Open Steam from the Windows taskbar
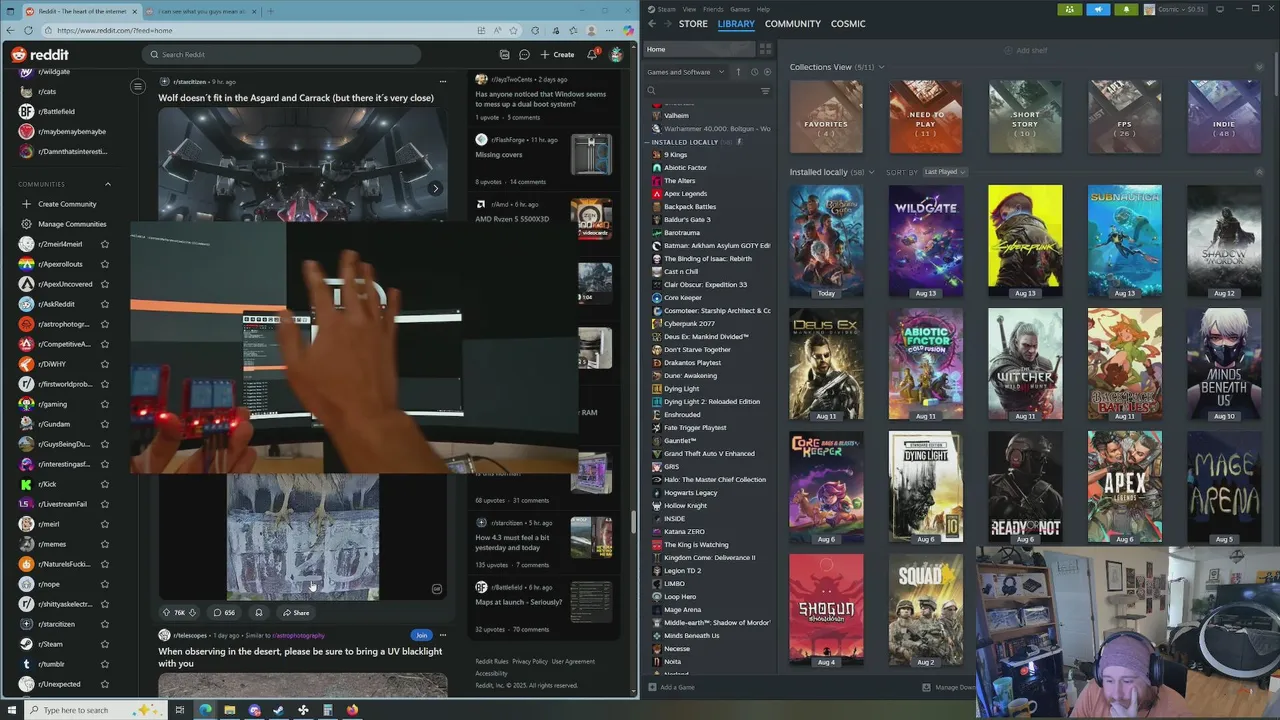Image resolution: width=1280 pixels, height=720 pixels. tap(278, 710)
